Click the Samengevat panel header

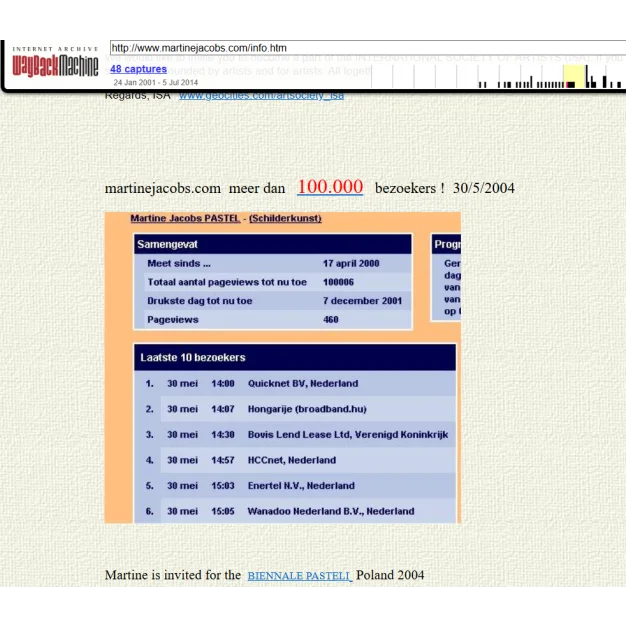(272, 244)
